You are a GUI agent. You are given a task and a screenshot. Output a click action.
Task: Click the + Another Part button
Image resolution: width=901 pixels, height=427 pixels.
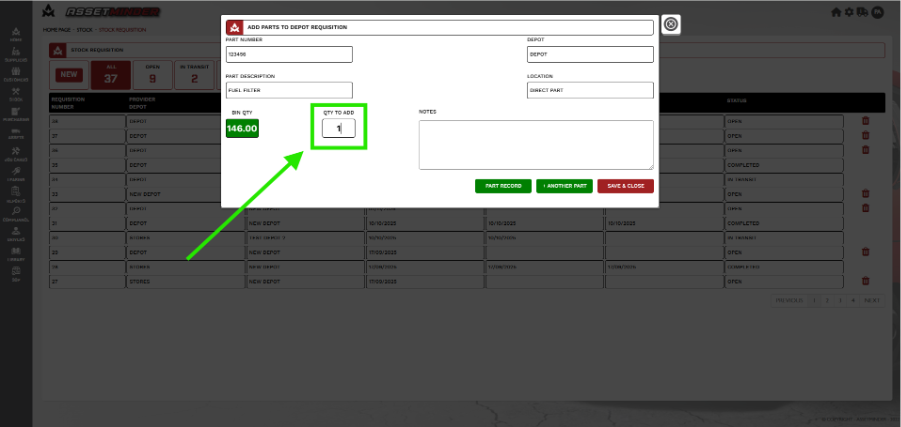pos(564,186)
